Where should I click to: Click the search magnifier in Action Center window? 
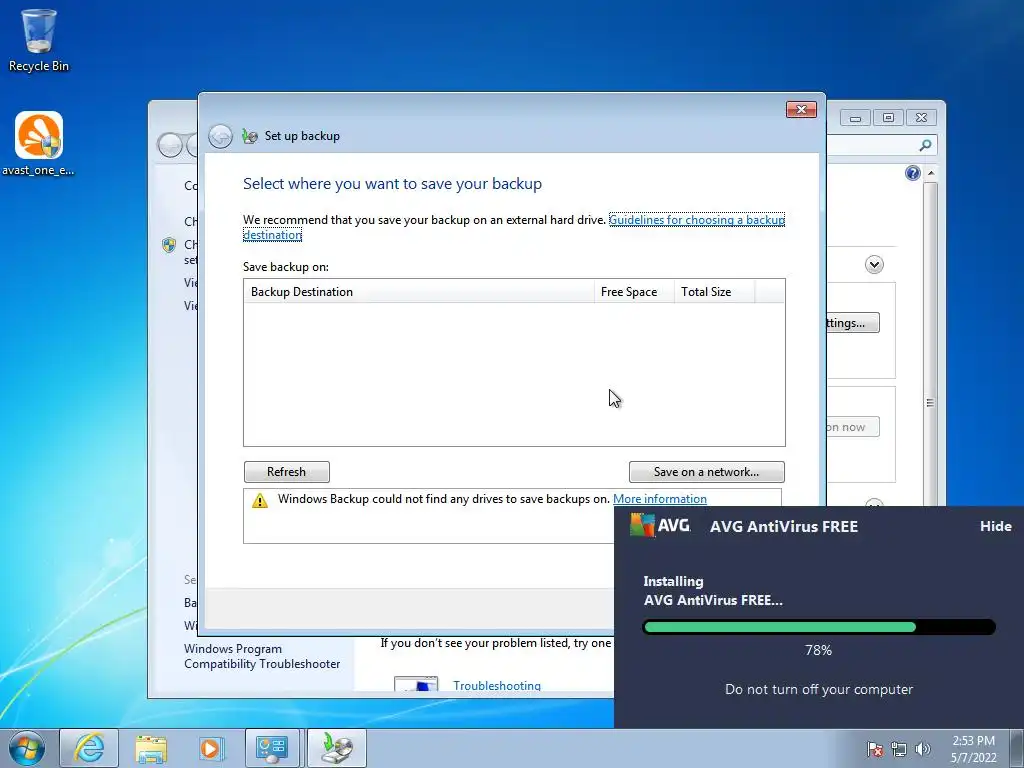(x=925, y=145)
